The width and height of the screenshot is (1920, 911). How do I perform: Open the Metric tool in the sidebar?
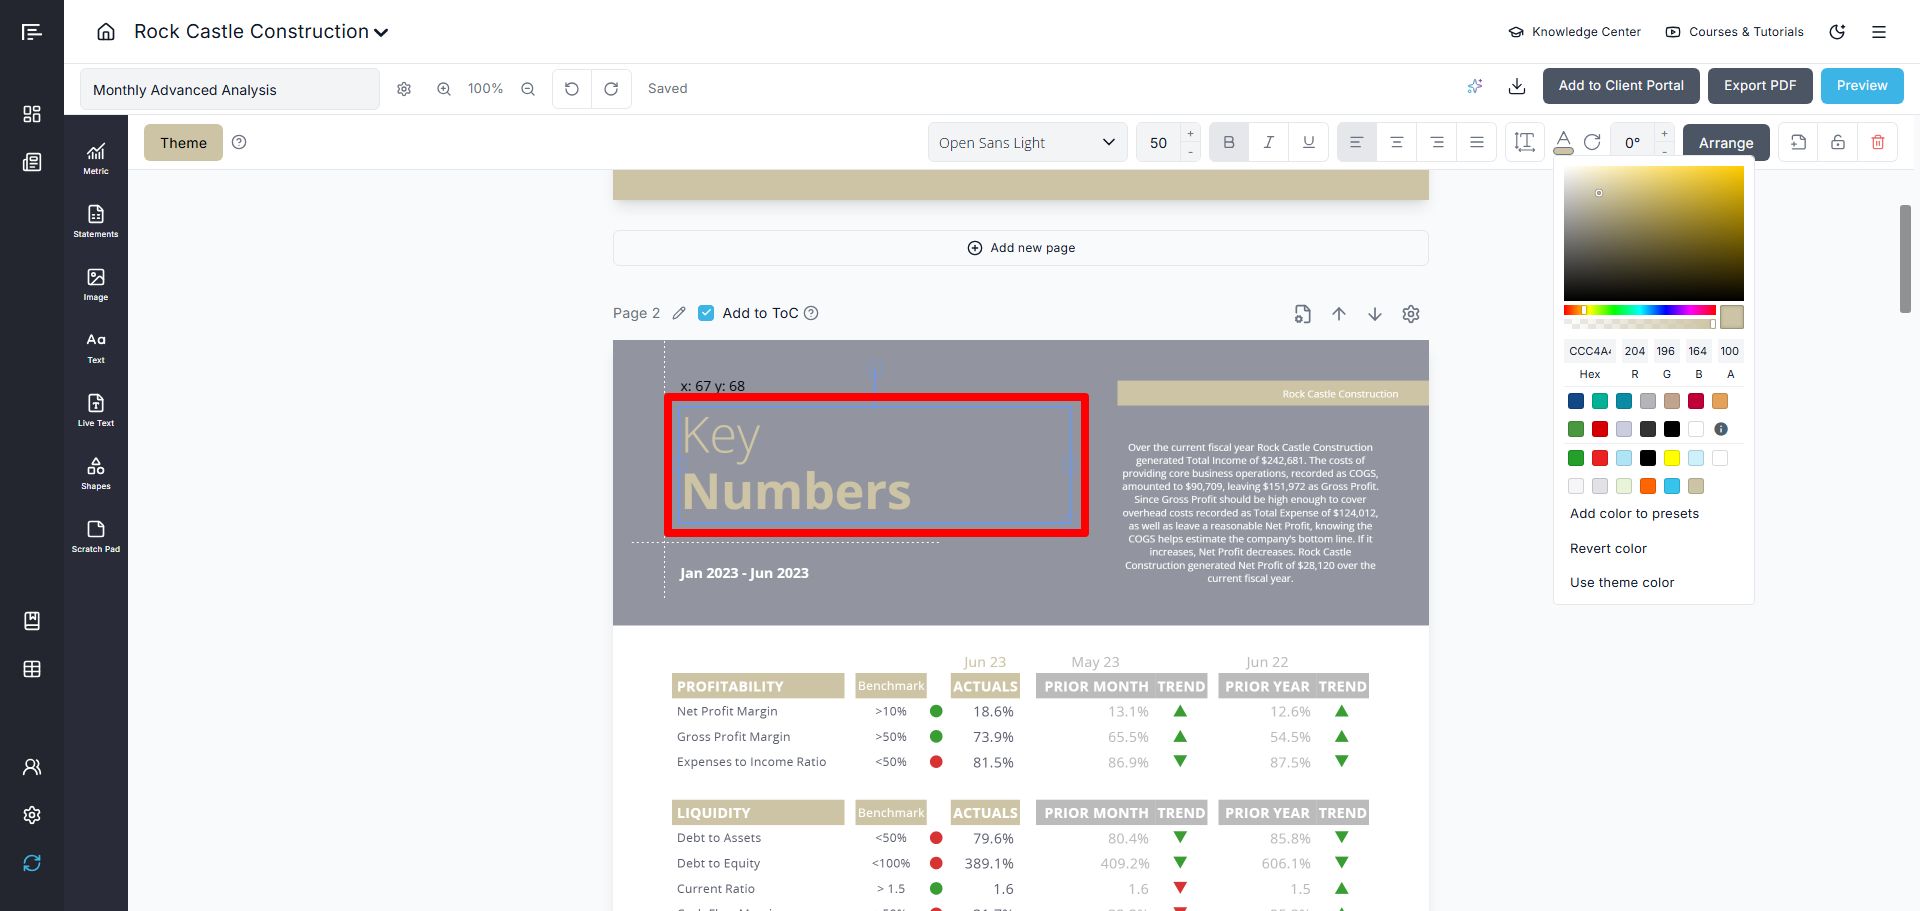96,158
